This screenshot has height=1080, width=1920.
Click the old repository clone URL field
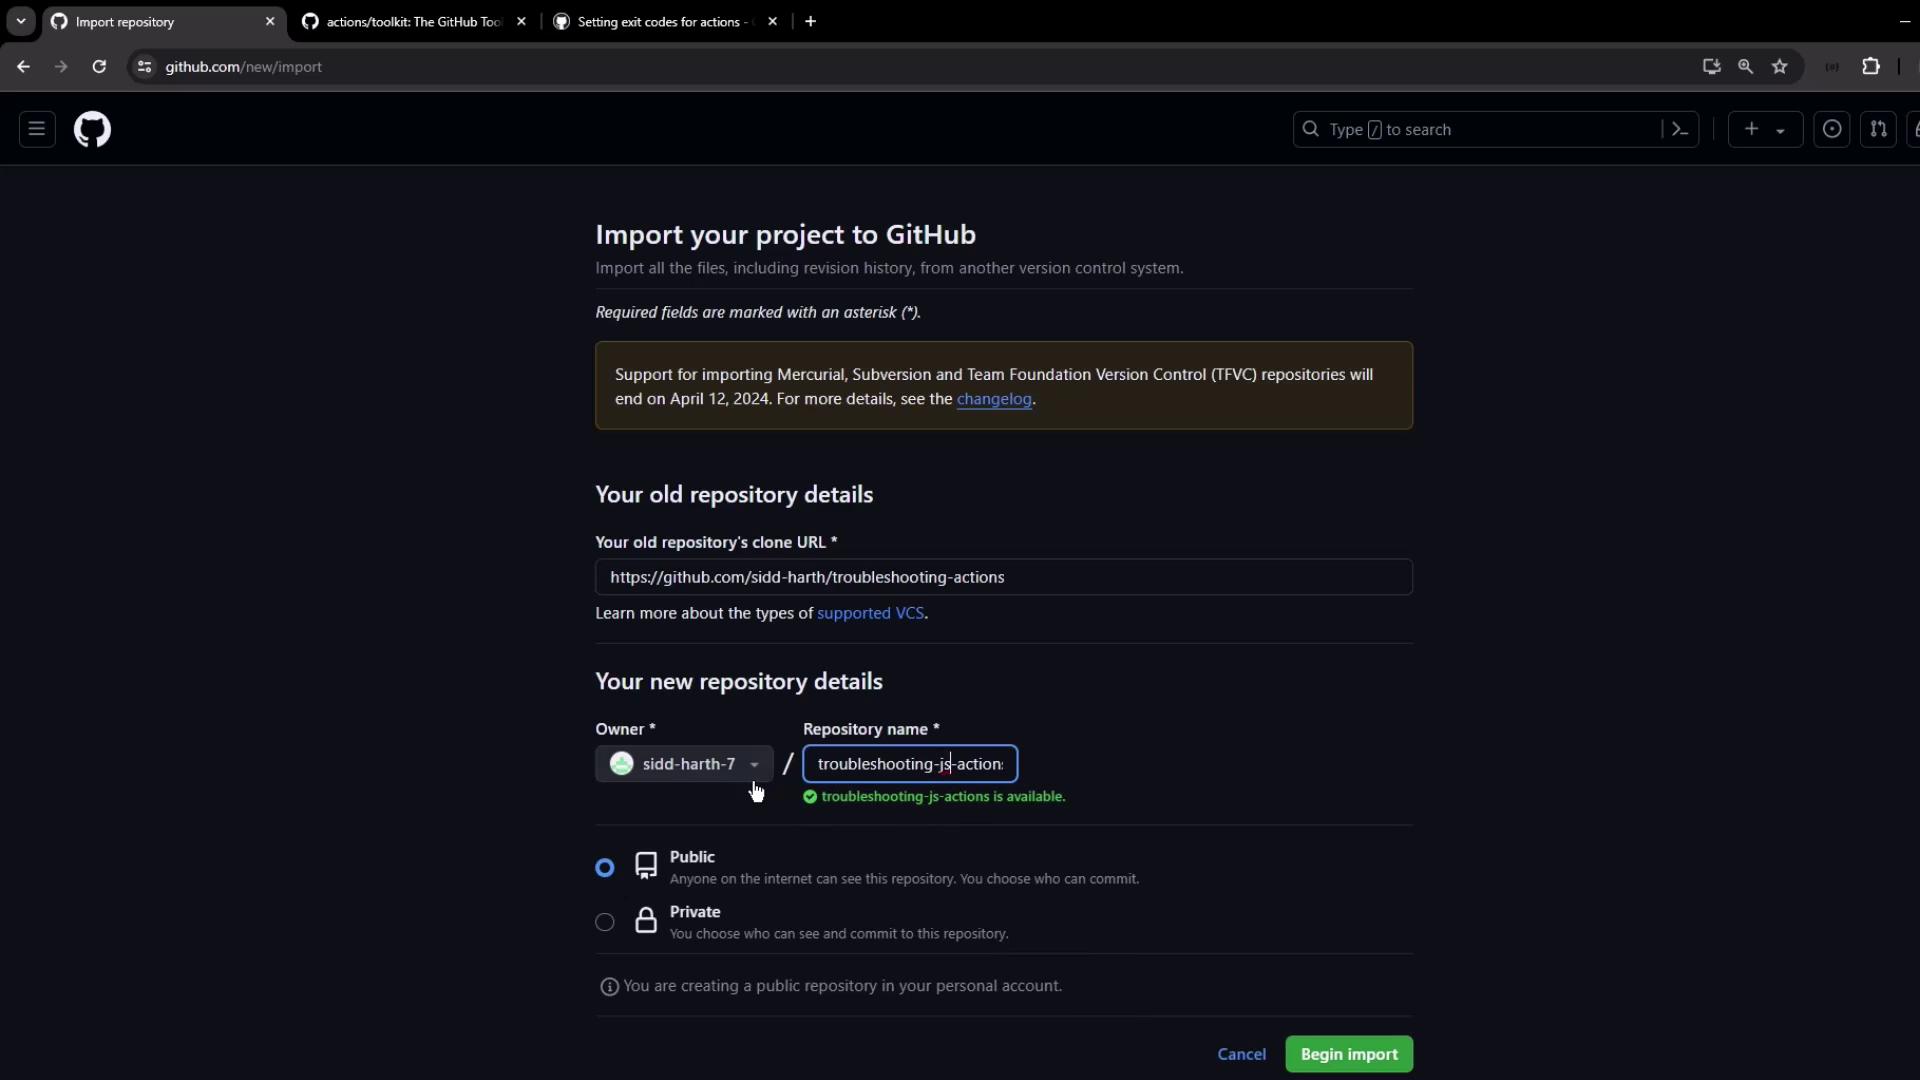click(1003, 577)
